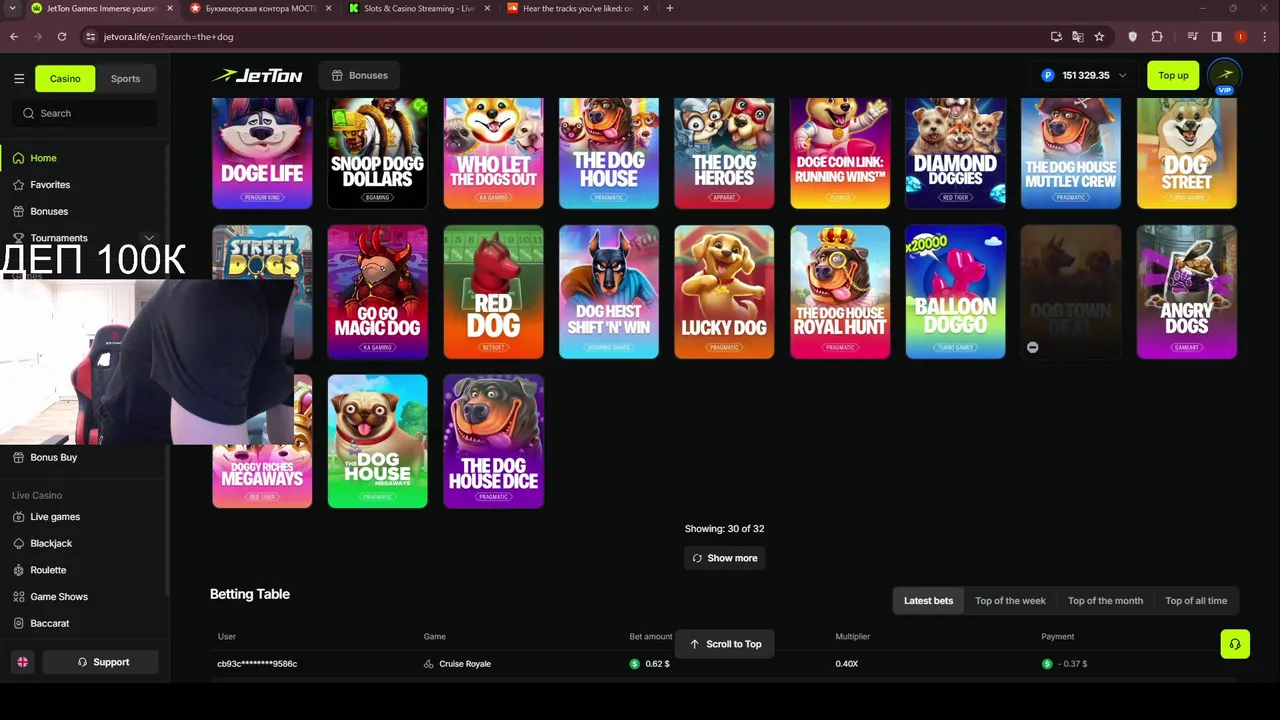Open the hamburger sidebar menu

(x=19, y=78)
